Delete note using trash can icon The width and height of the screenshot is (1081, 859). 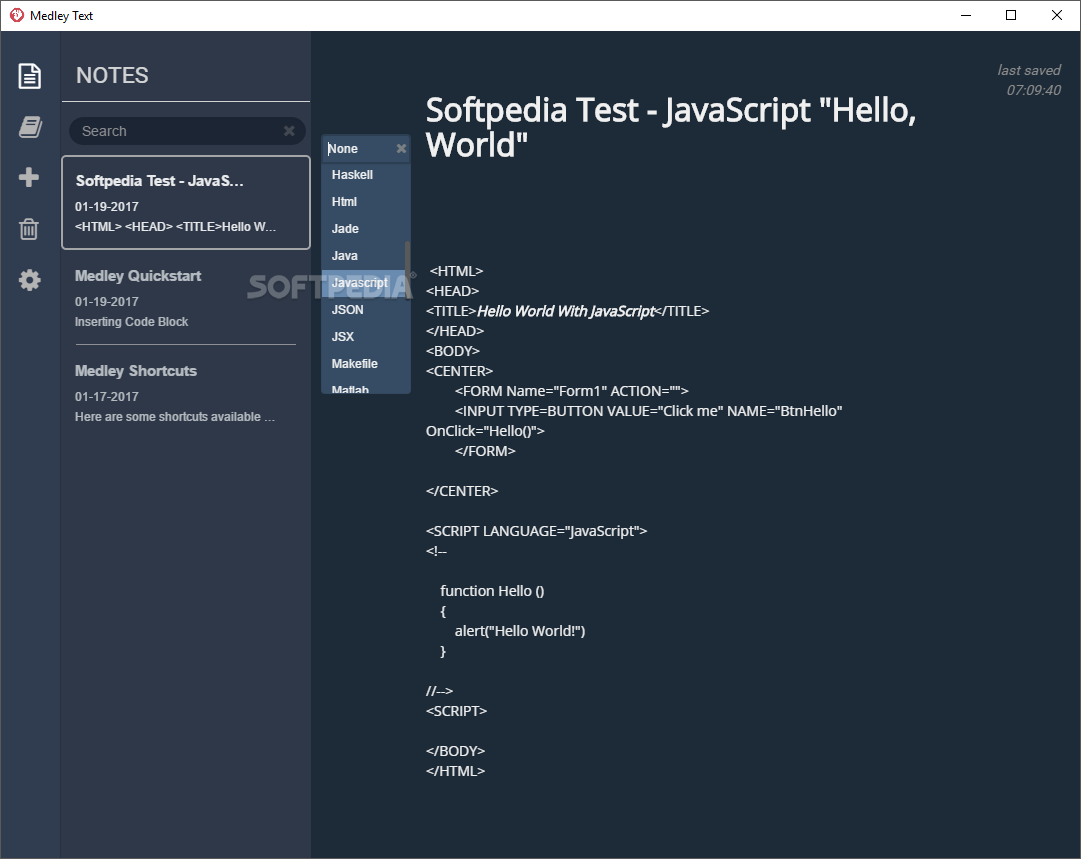[x=29, y=229]
